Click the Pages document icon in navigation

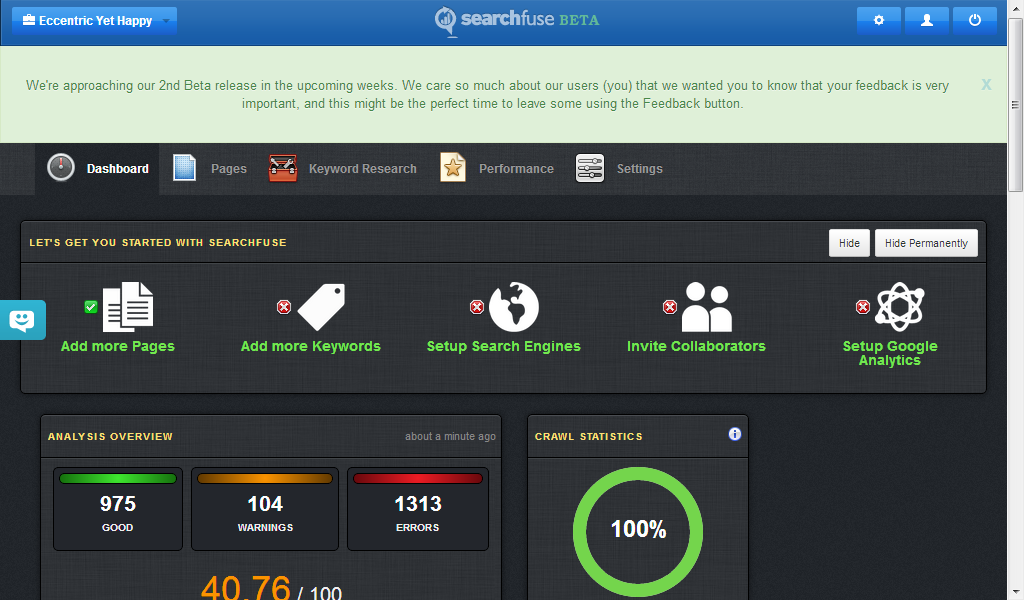184,168
